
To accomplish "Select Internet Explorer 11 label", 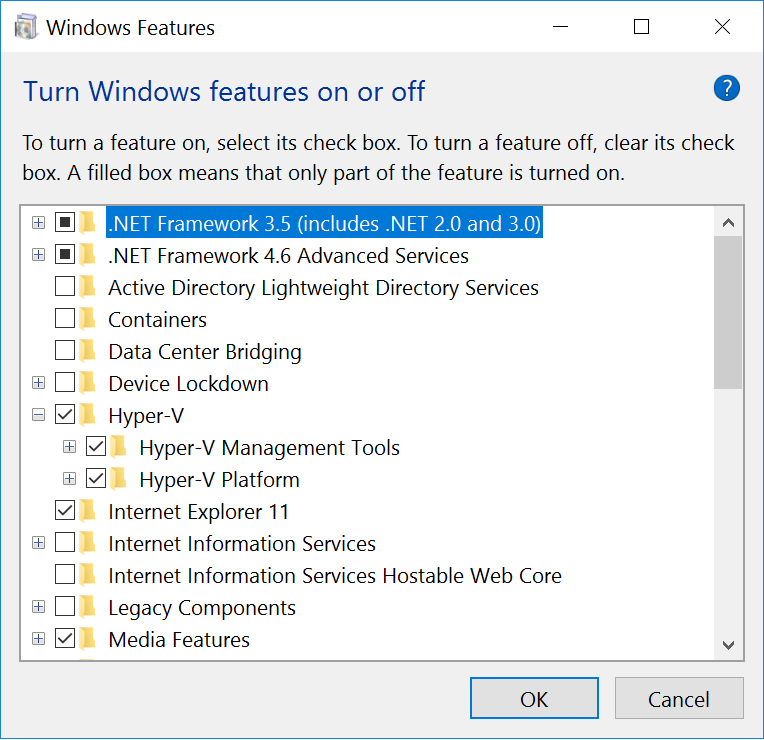I will [198, 512].
